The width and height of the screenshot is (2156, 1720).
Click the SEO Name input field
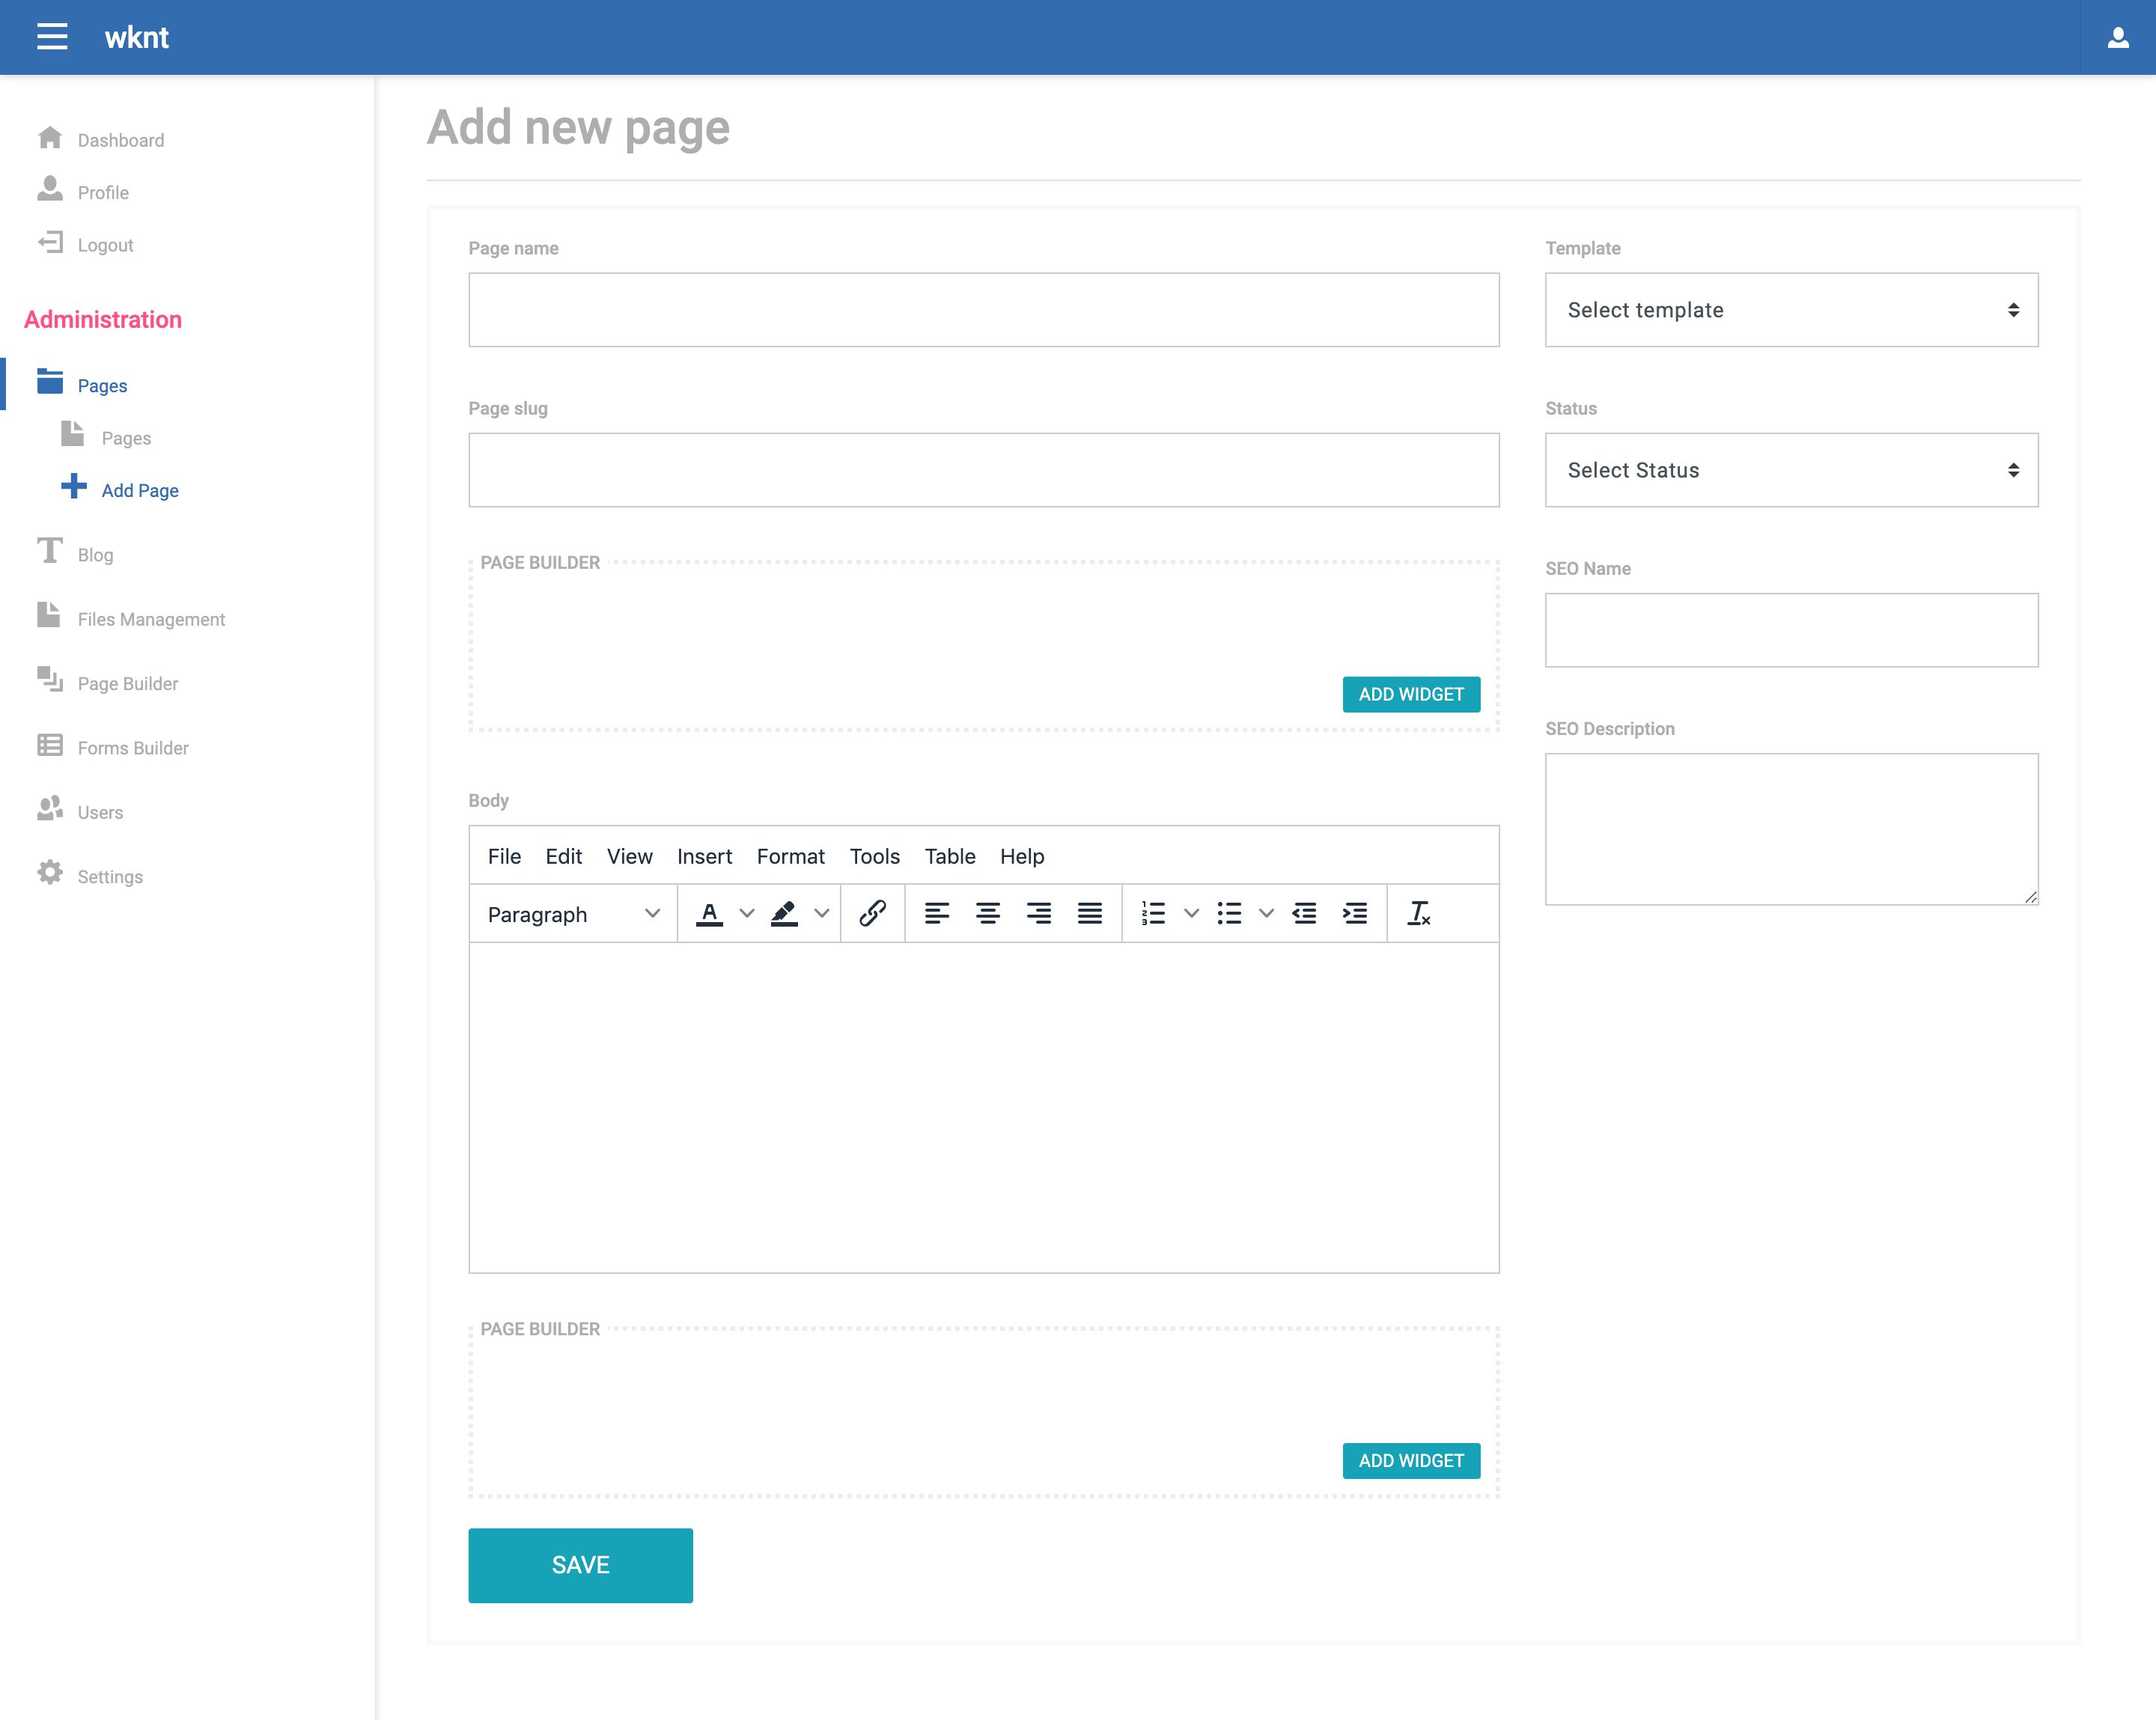[x=1791, y=630]
